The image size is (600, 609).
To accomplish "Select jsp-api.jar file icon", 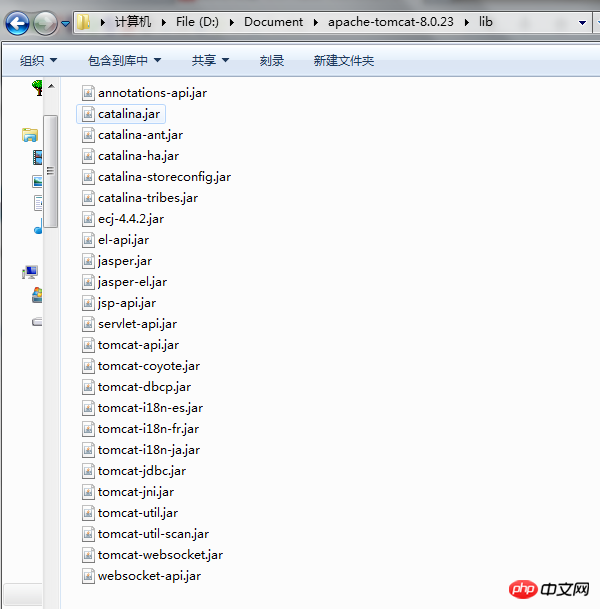I will pyautogui.click(x=88, y=303).
